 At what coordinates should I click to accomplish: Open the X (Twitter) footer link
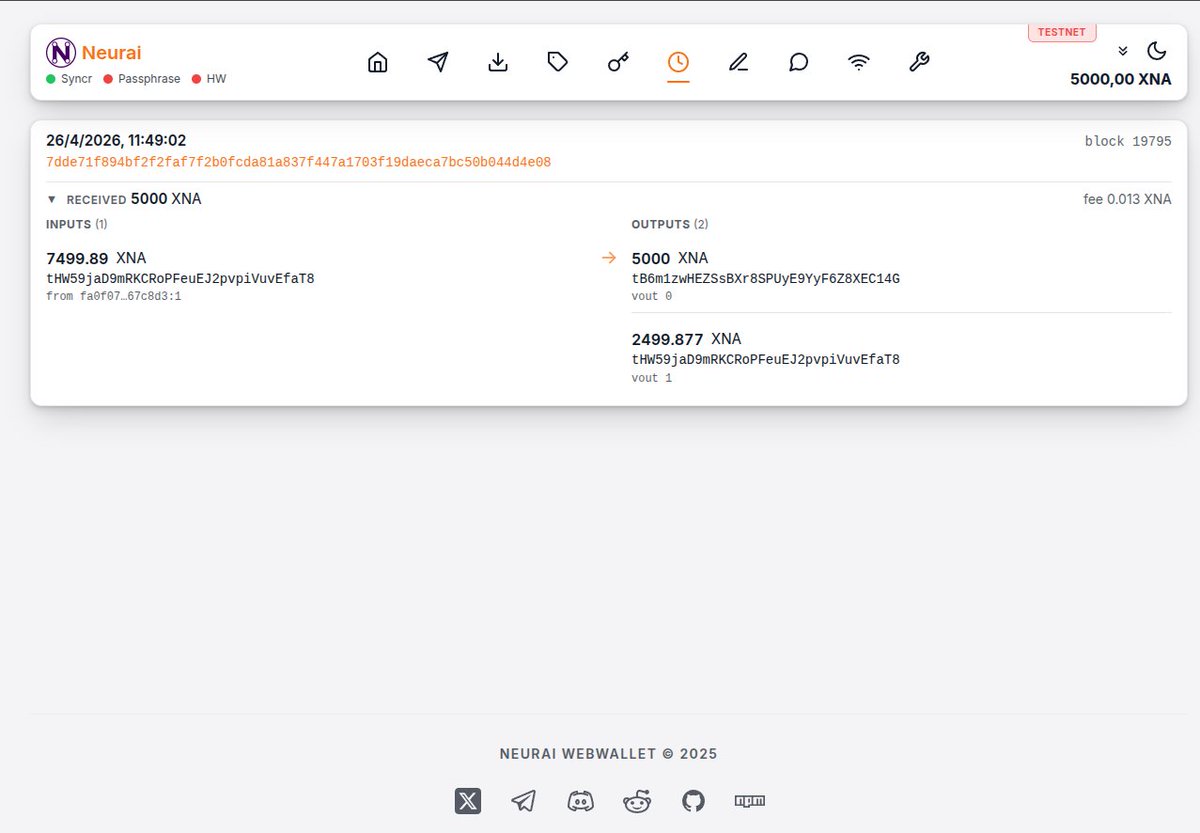(468, 801)
